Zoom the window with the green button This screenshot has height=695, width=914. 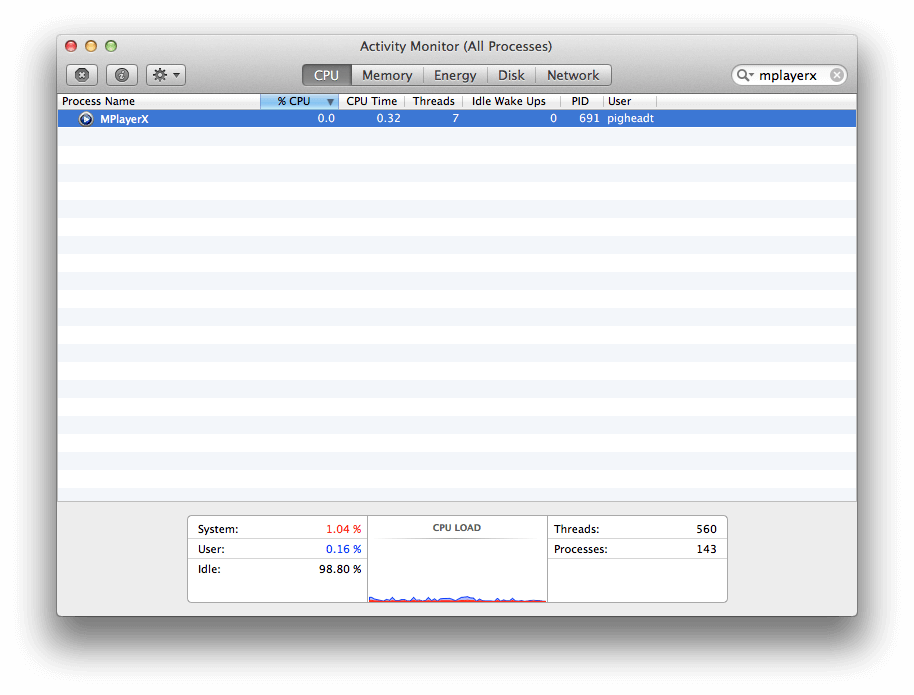pyautogui.click(x=111, y=46)
